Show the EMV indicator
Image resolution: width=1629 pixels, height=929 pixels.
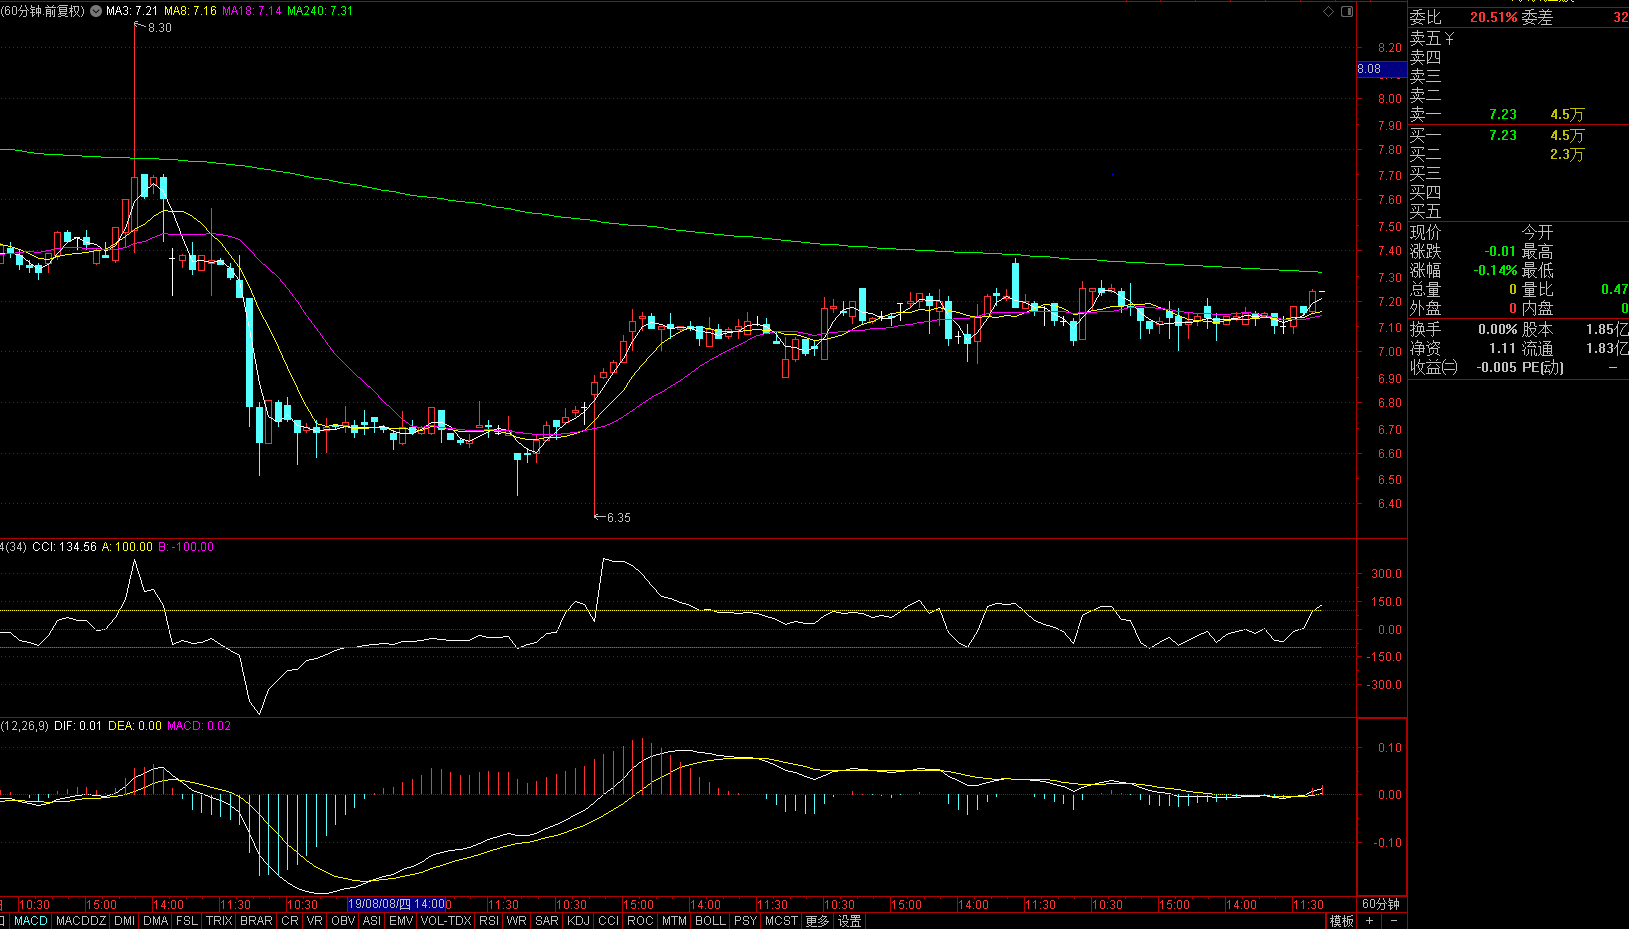(x=401, y=921)
